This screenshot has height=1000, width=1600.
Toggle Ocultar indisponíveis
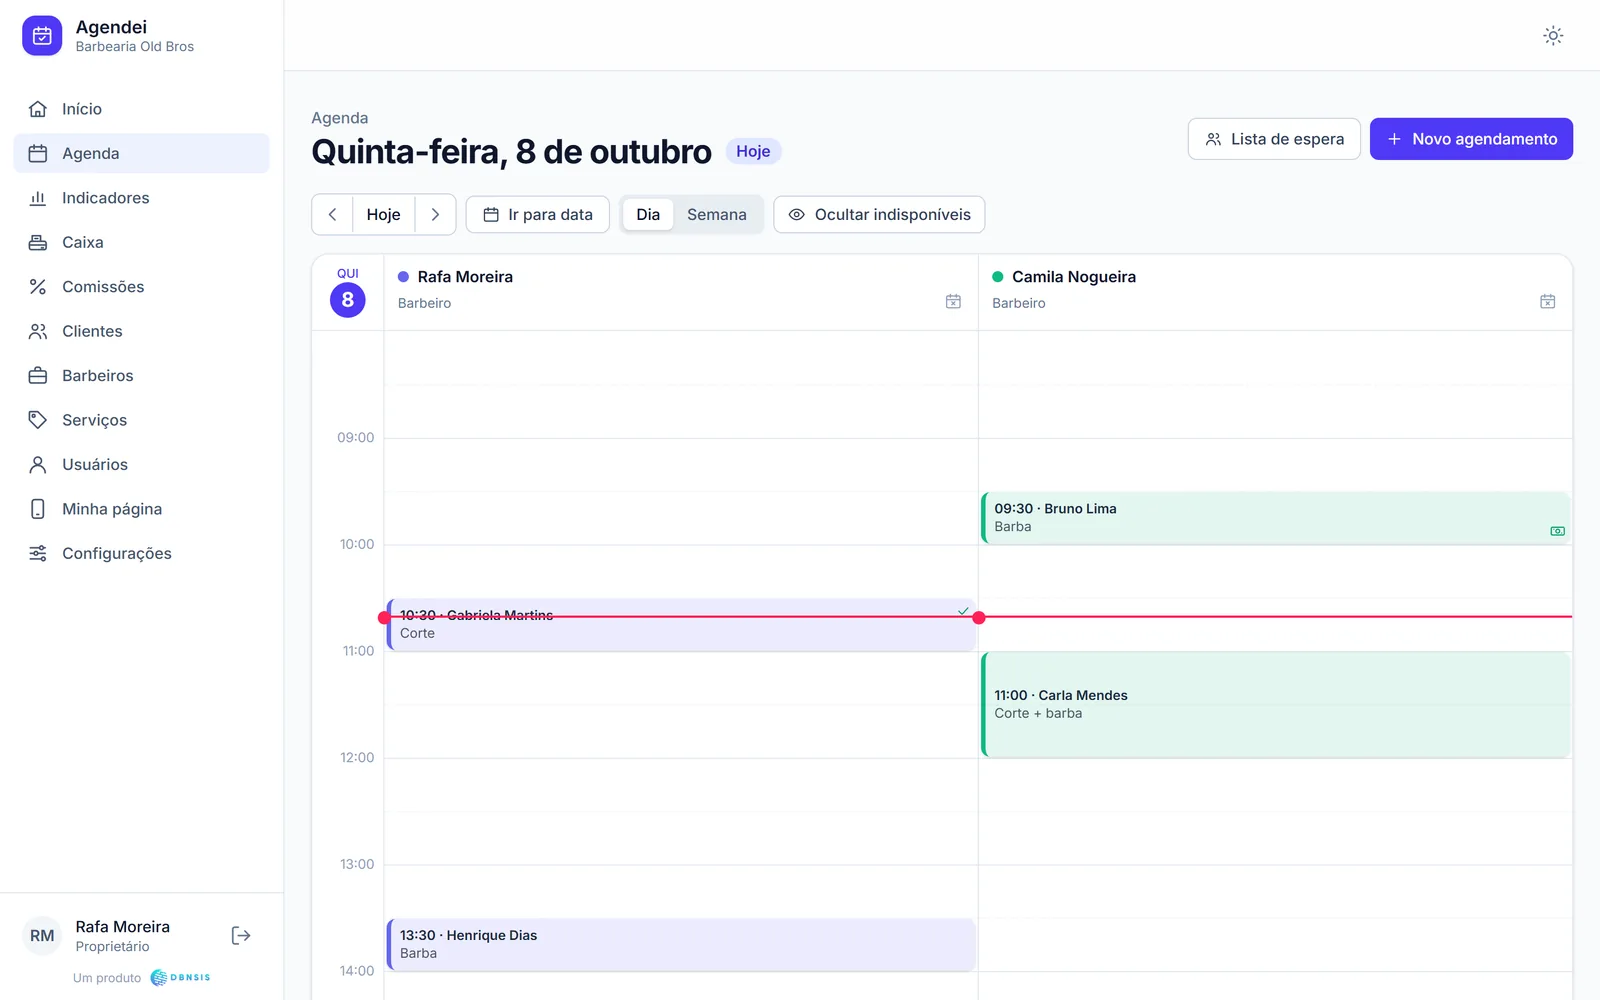(879, 215)
